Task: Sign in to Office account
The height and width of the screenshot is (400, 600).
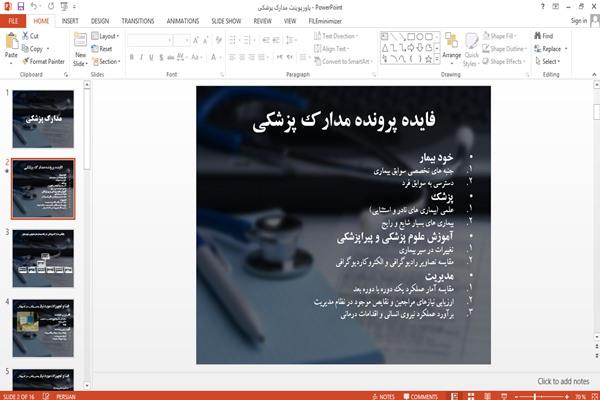Action: (579, 21)
